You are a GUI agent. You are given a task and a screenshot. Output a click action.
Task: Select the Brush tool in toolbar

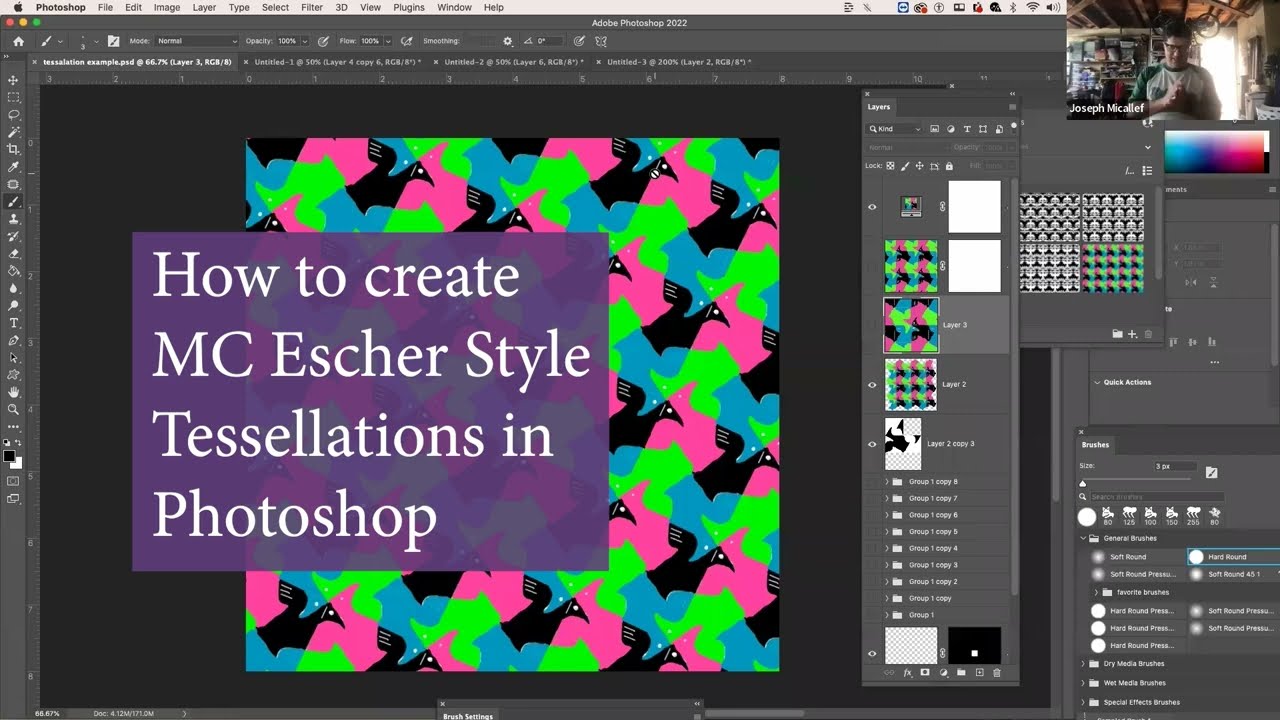click(x=13, y=201)
